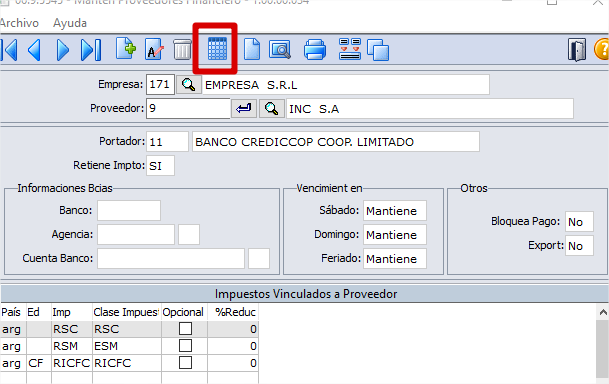Click the Opcional column header

pos(184,312)
